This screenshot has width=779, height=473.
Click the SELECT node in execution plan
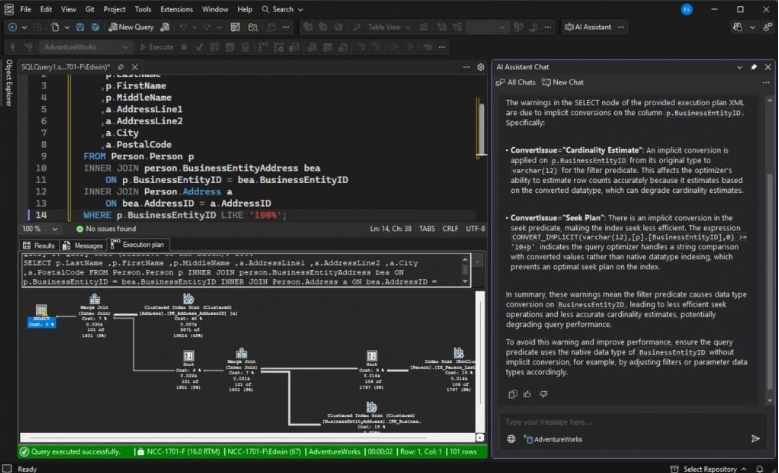(42, 315)
